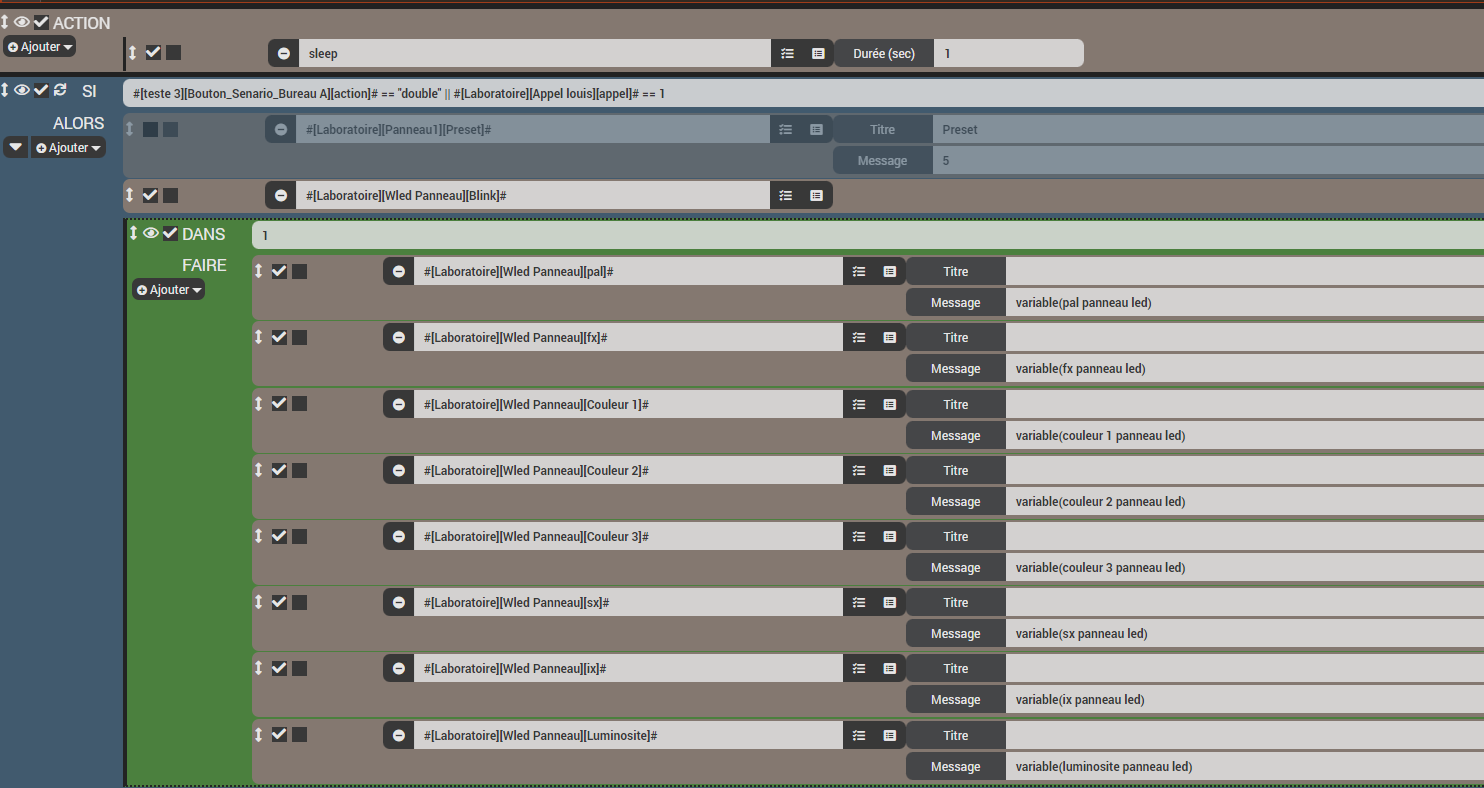Click minus icon on the [pal] command row
Screen dimensions: 1484x788
point(399,272)
